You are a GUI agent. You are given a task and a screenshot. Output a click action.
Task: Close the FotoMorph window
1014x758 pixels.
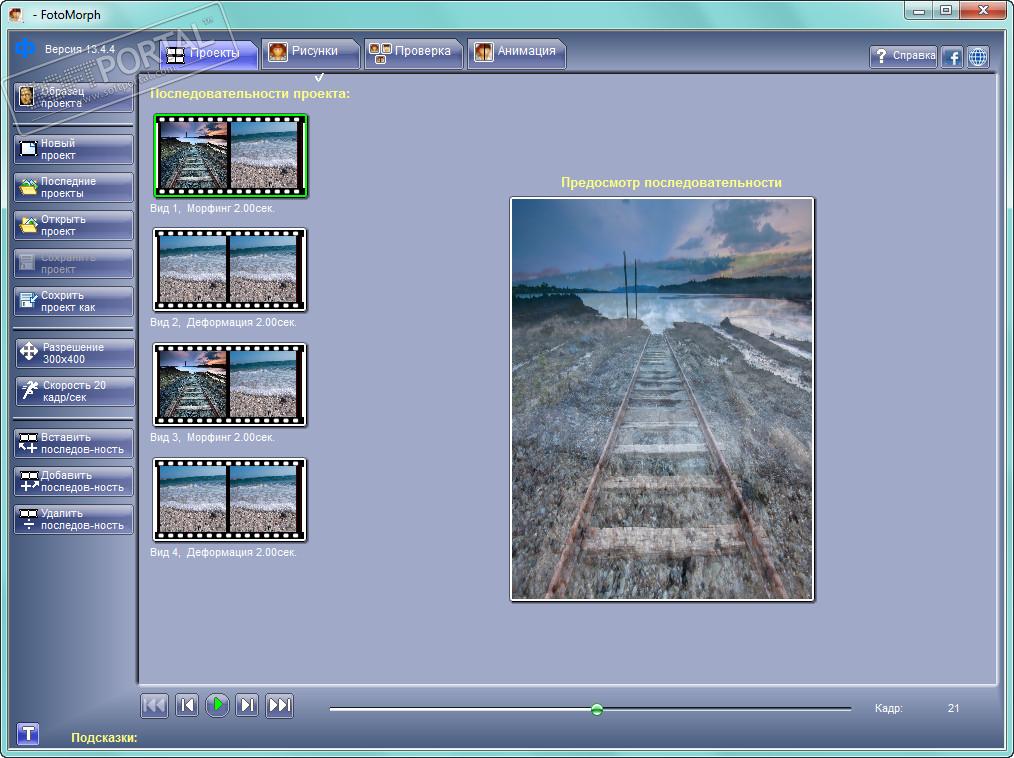[982, 10]
